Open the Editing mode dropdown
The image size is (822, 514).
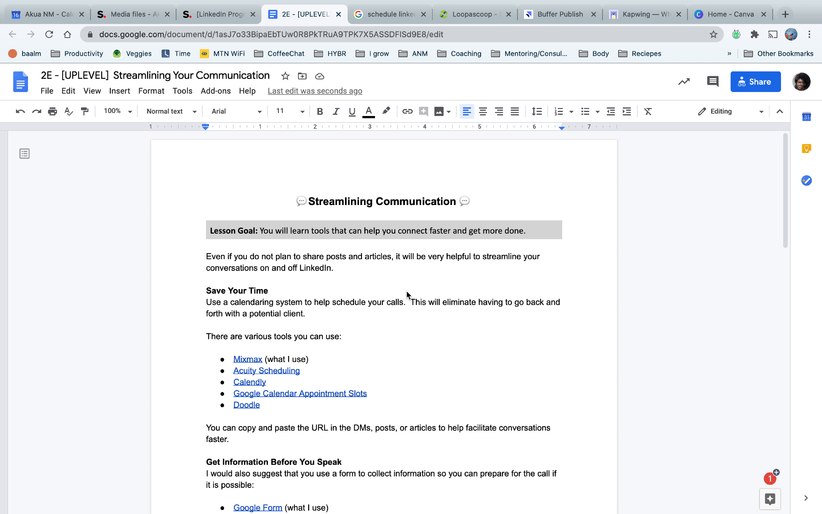click(x=730, y=111)
